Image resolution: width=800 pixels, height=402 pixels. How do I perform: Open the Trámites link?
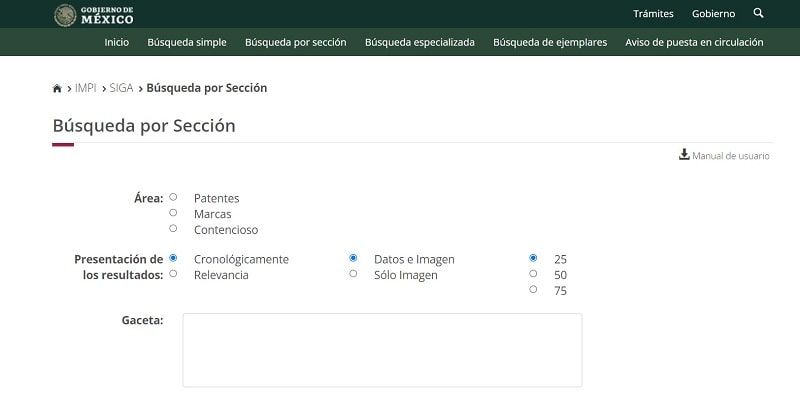pyautogui.click(x=653, y=14)
